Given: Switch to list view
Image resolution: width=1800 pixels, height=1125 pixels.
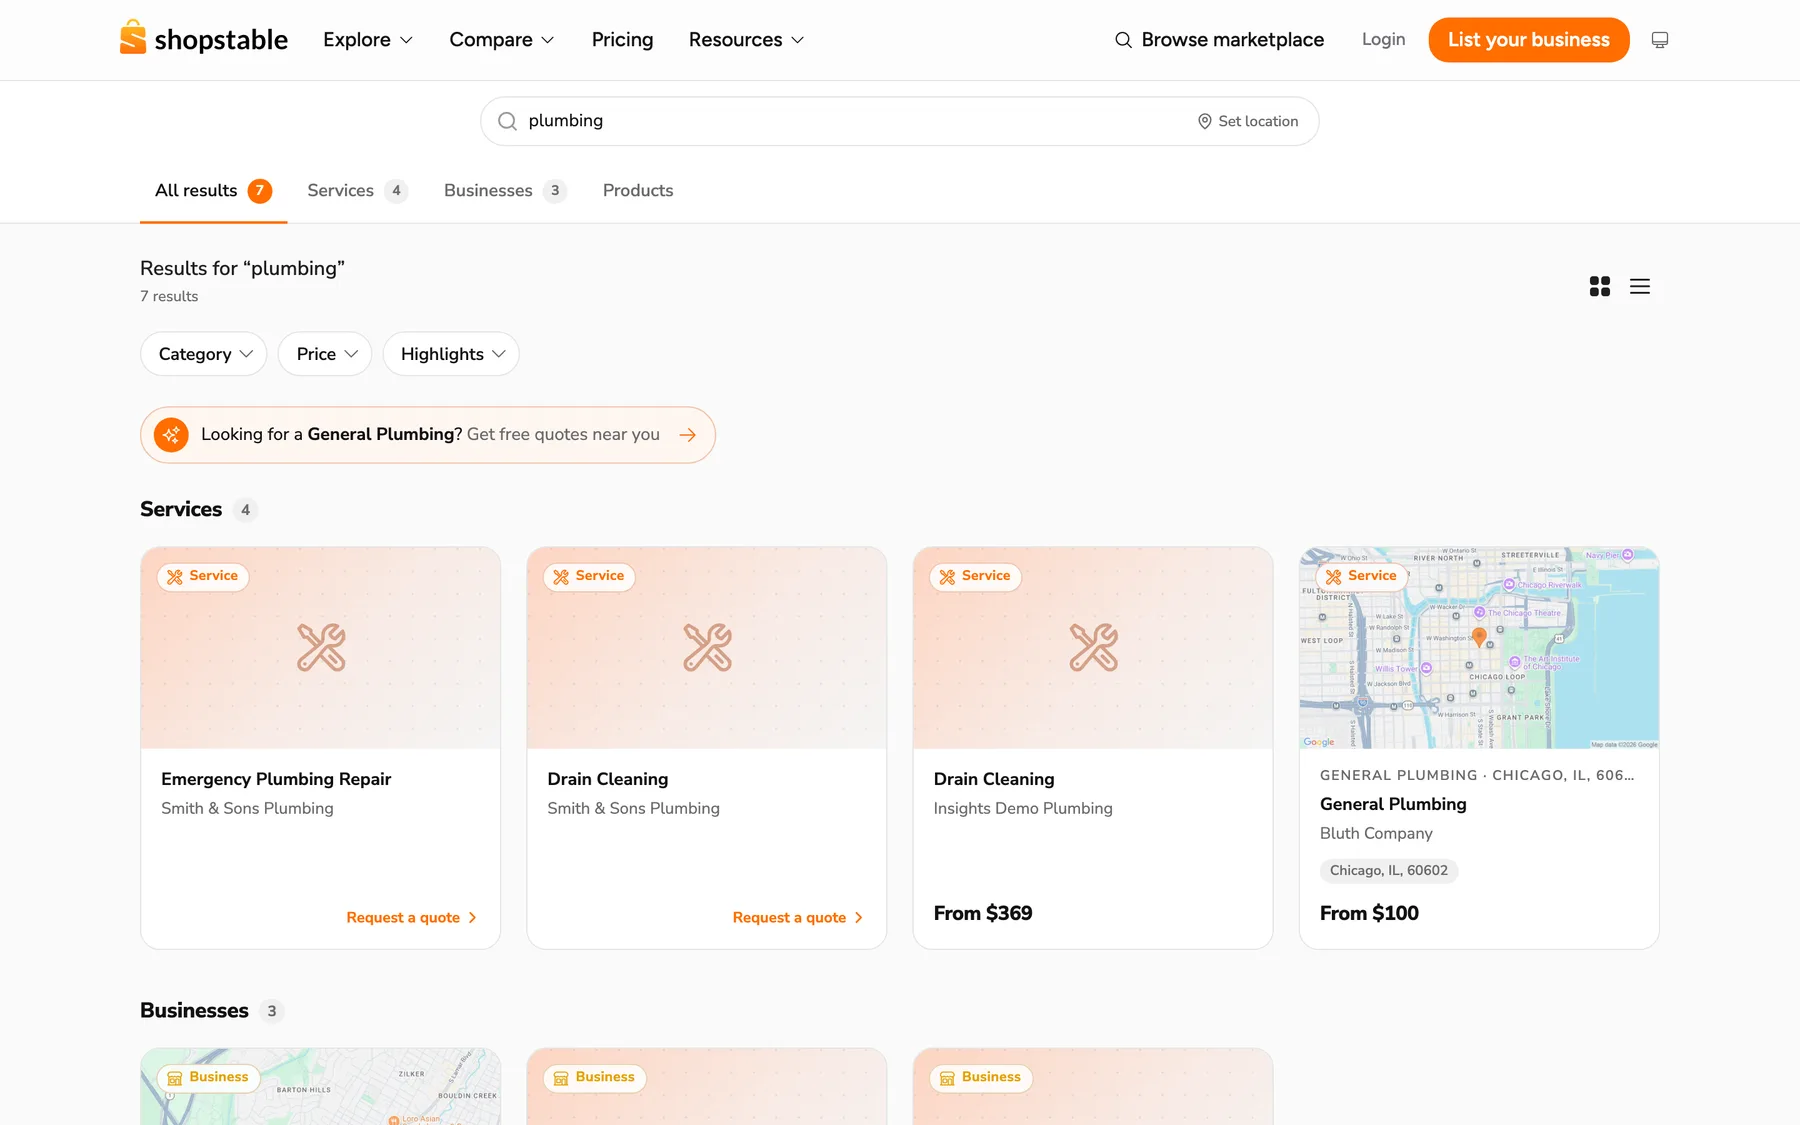Looking at the screenshot, I should (1640, 286).
